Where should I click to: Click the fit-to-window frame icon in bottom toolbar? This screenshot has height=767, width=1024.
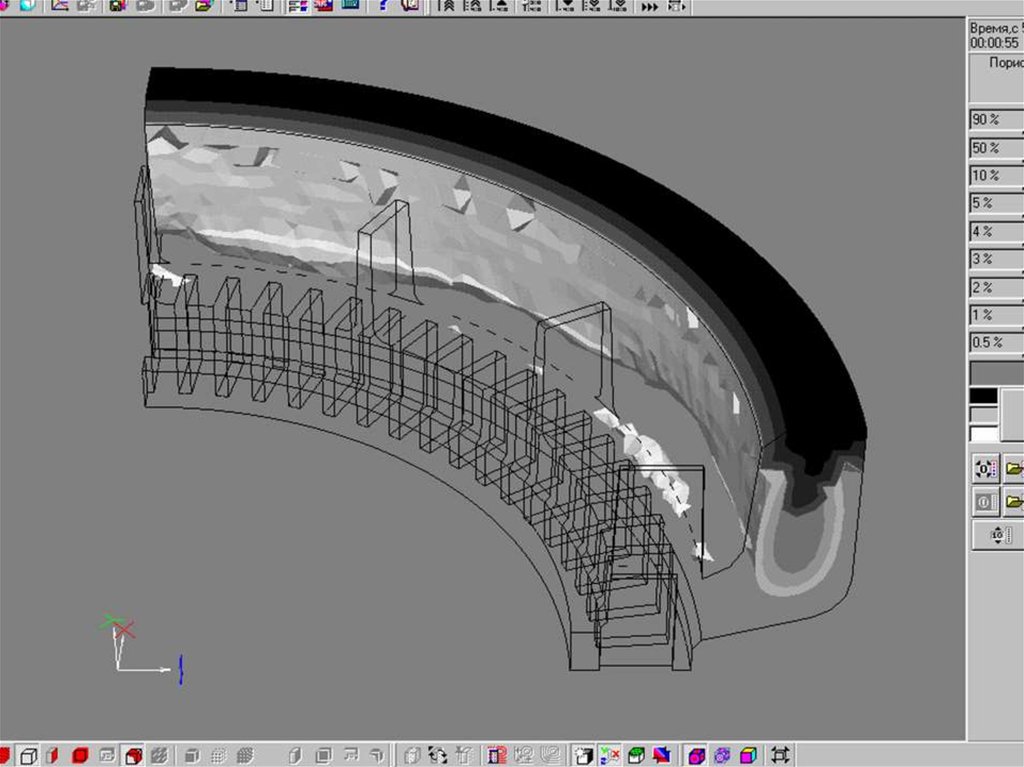(781, 755)
